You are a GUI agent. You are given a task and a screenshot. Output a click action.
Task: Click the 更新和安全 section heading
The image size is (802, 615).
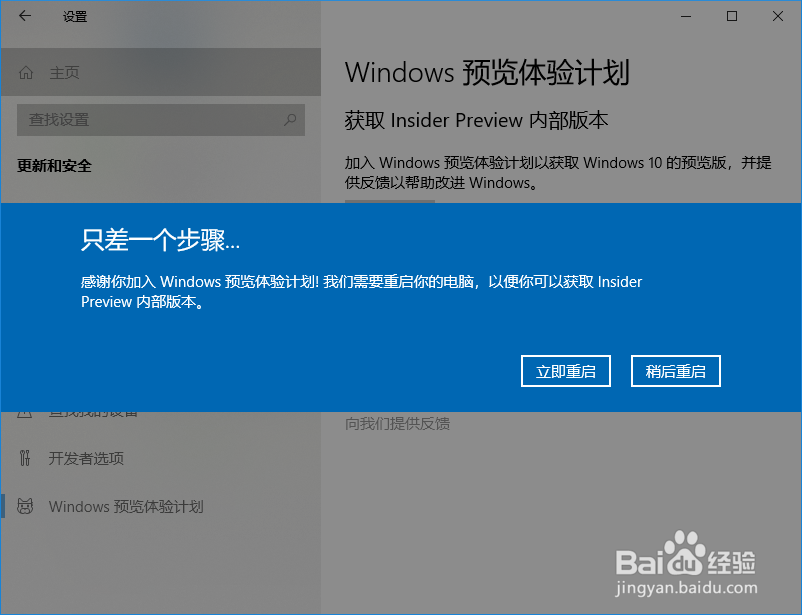pos(54,166)
